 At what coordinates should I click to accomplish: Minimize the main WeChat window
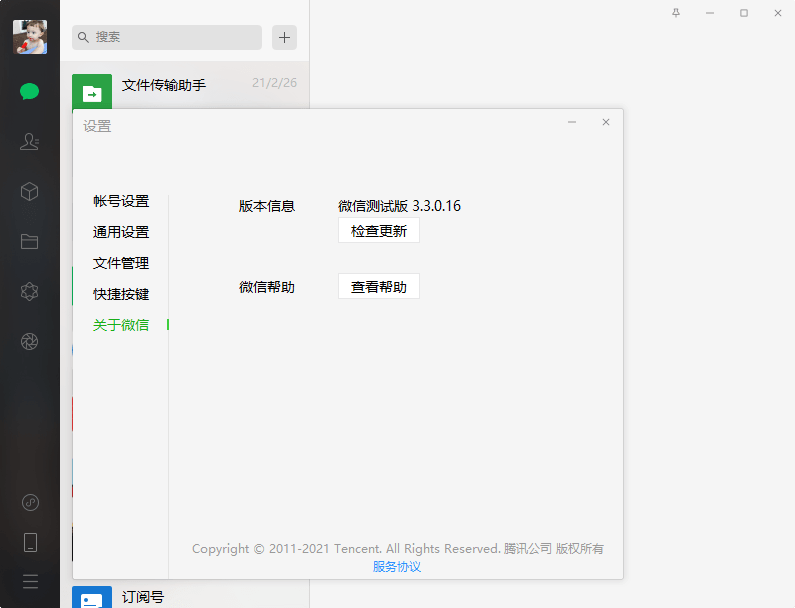coord(710,13)
